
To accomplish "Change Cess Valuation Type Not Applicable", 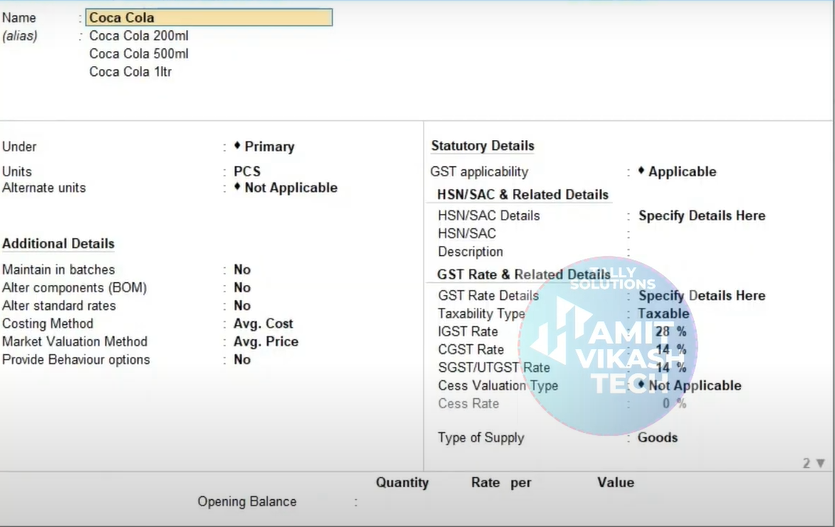I will click(x=690, y=385).
